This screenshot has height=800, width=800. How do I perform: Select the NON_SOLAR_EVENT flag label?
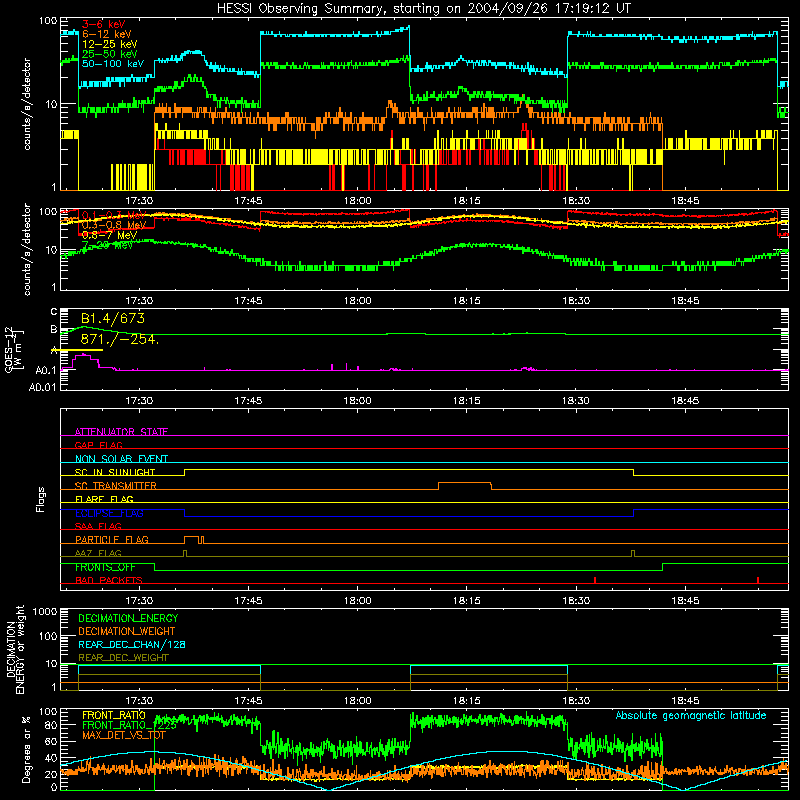[121, 459]
